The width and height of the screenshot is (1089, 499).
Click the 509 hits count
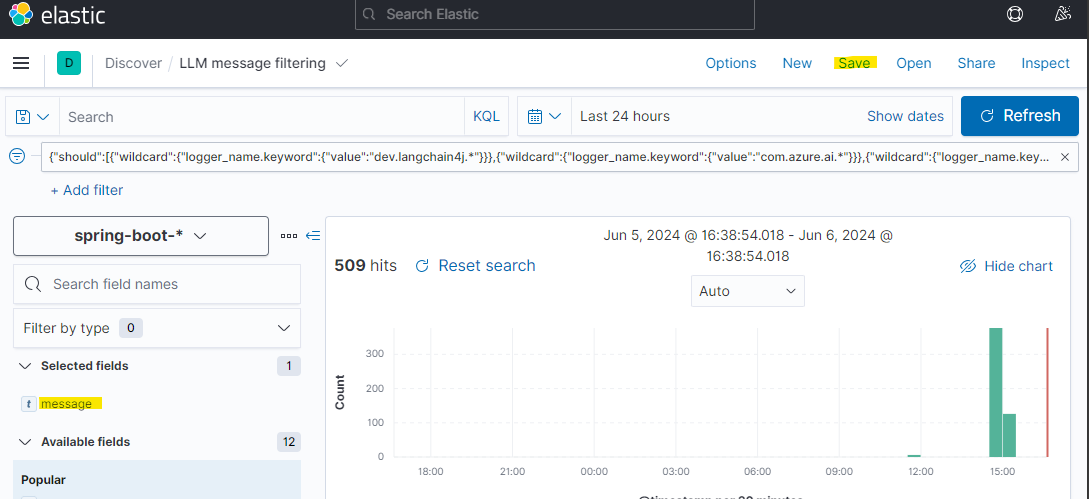point(365,265)
